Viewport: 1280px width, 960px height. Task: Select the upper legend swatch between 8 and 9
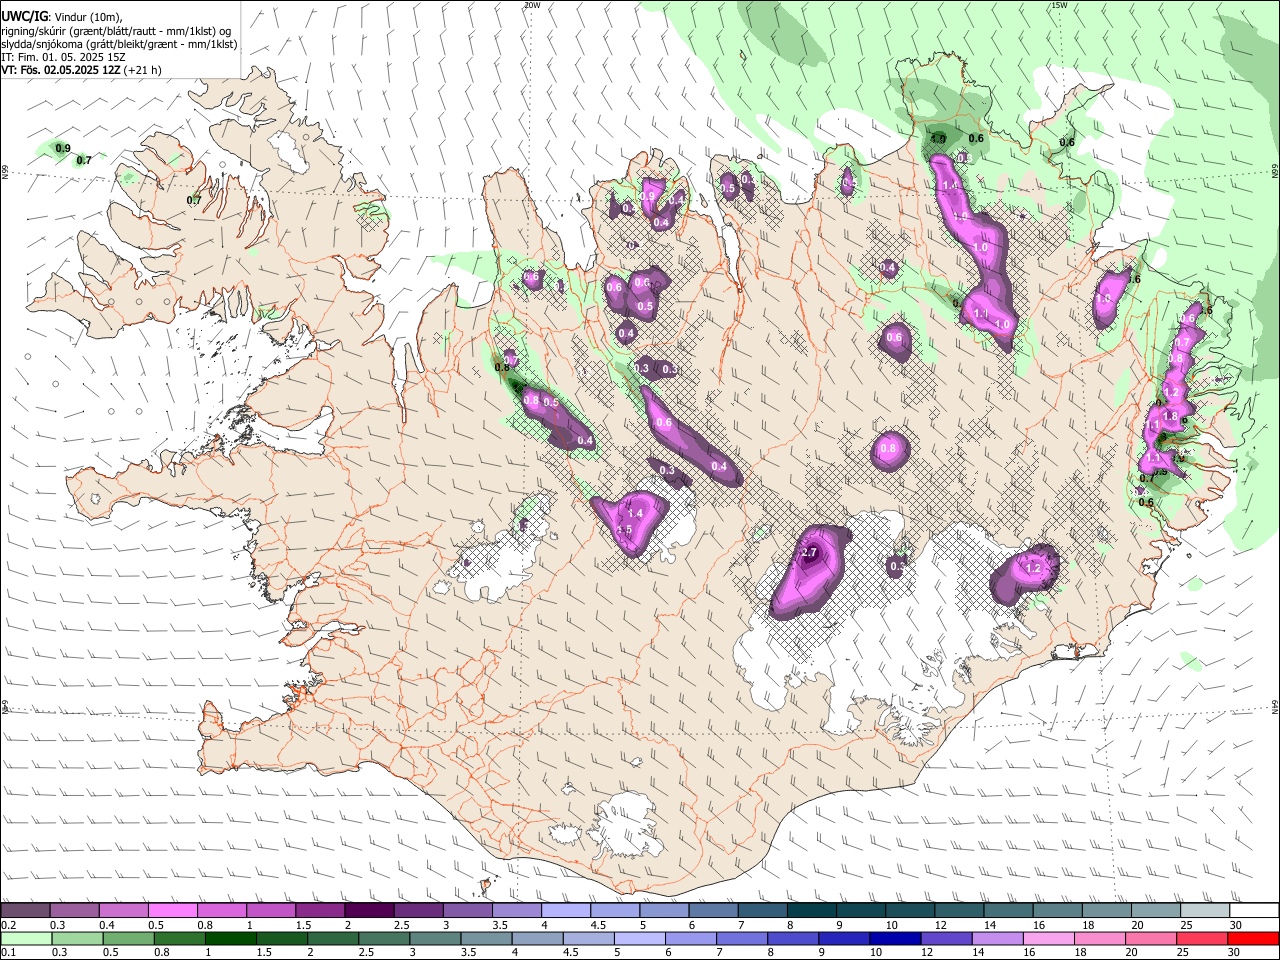811,911
